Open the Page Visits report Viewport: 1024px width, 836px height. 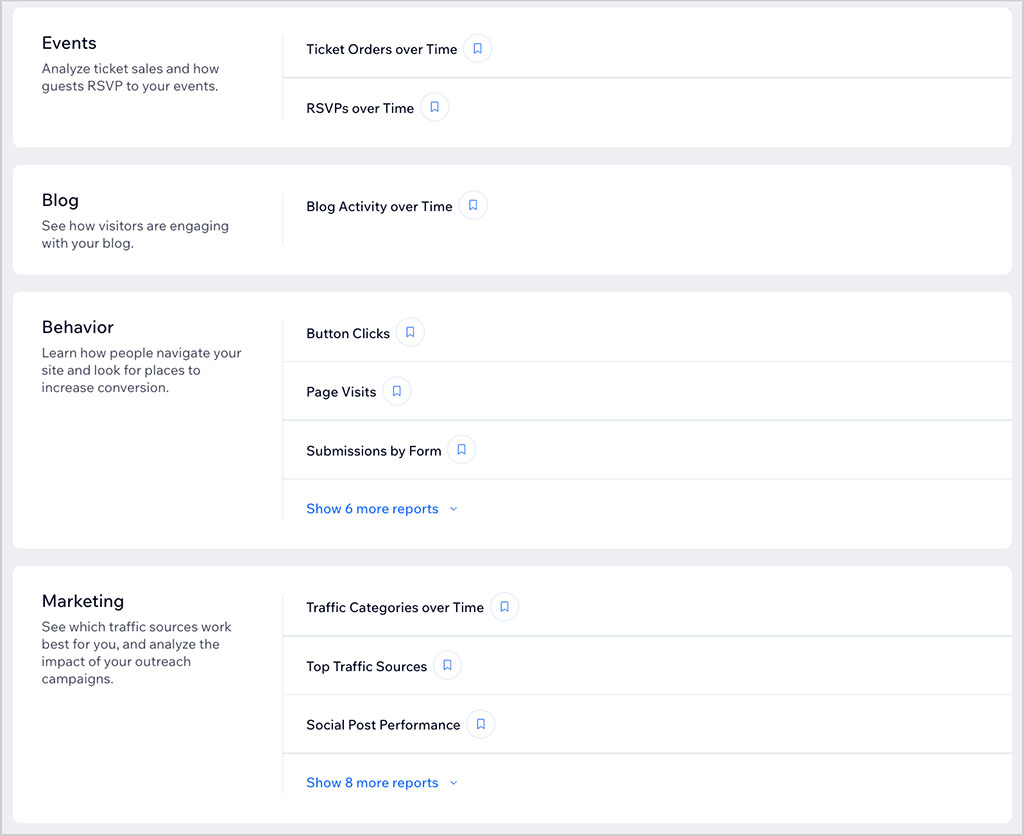341,392
